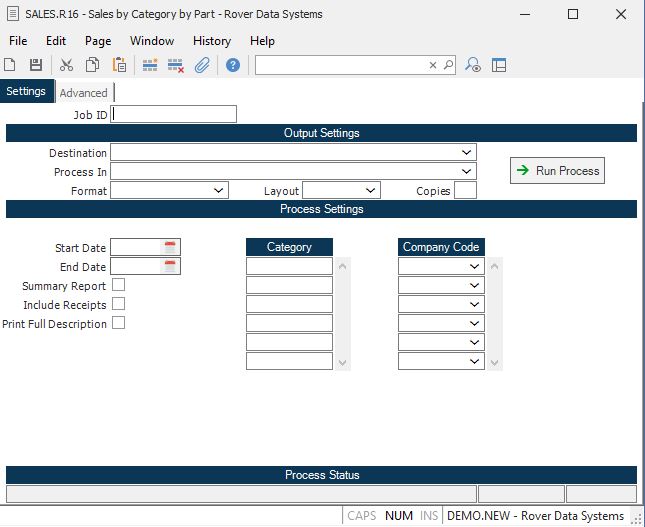
Task: Expand the Destination dropdown
Action: click(467, 153)
